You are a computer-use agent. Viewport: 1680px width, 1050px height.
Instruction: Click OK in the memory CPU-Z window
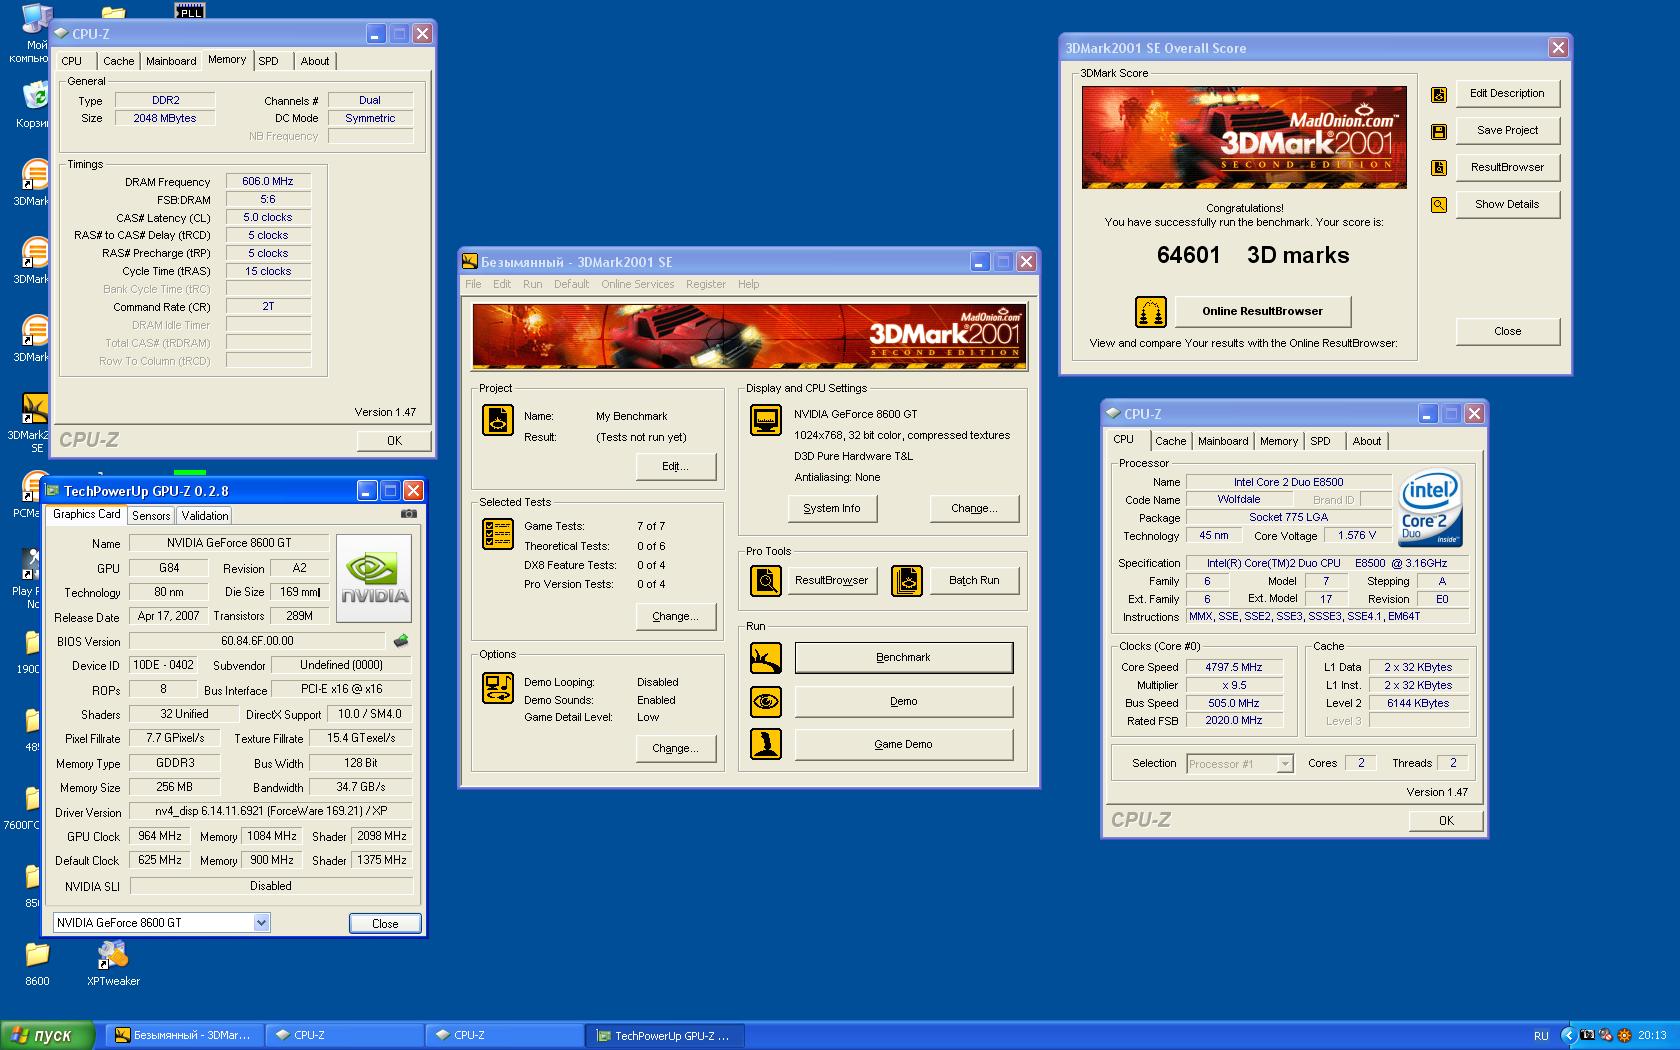[394, 440]
